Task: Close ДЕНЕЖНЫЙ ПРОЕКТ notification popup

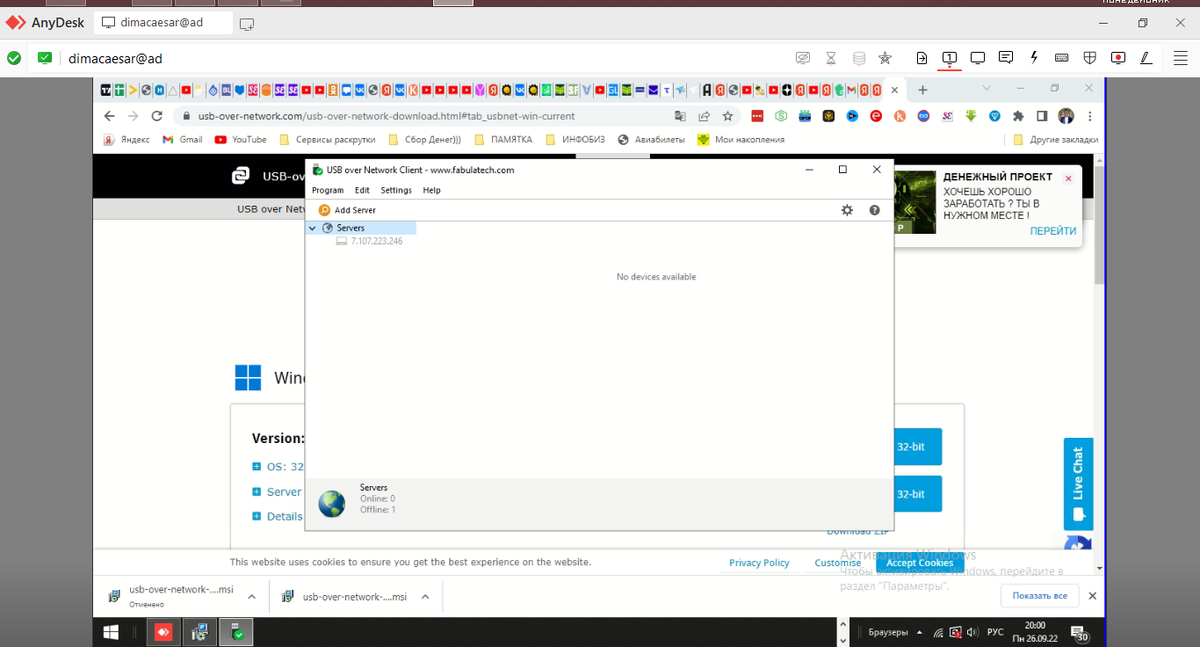Action: pyautogui.click(x=1068, y=178)
